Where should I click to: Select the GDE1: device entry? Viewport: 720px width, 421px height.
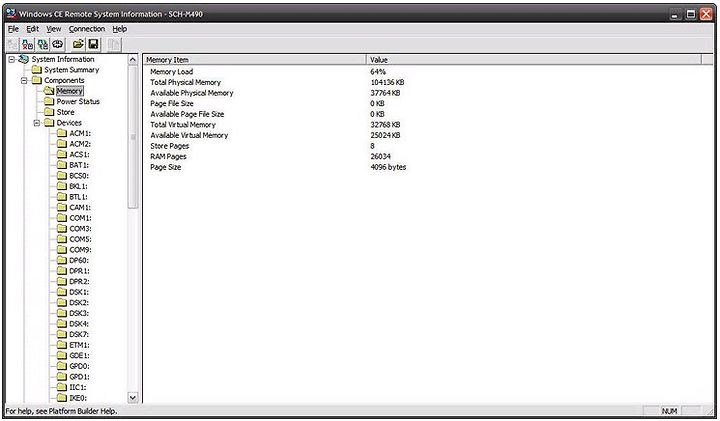point(79,355)
